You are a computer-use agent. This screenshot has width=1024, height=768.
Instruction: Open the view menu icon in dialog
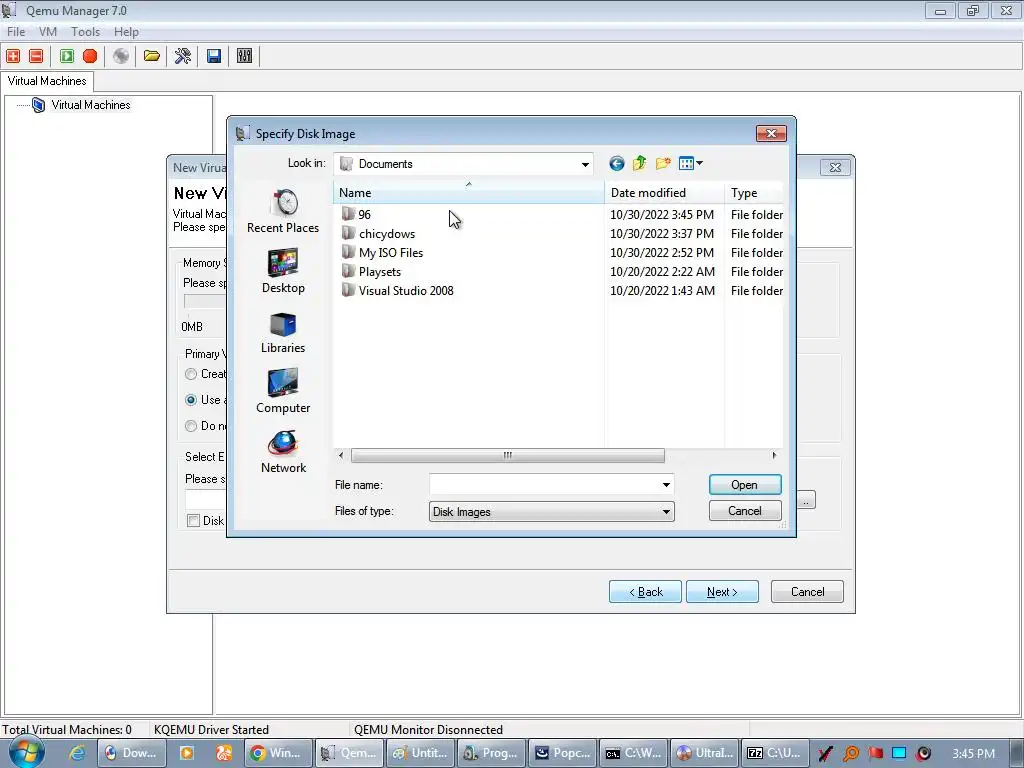tap(690, 163)
